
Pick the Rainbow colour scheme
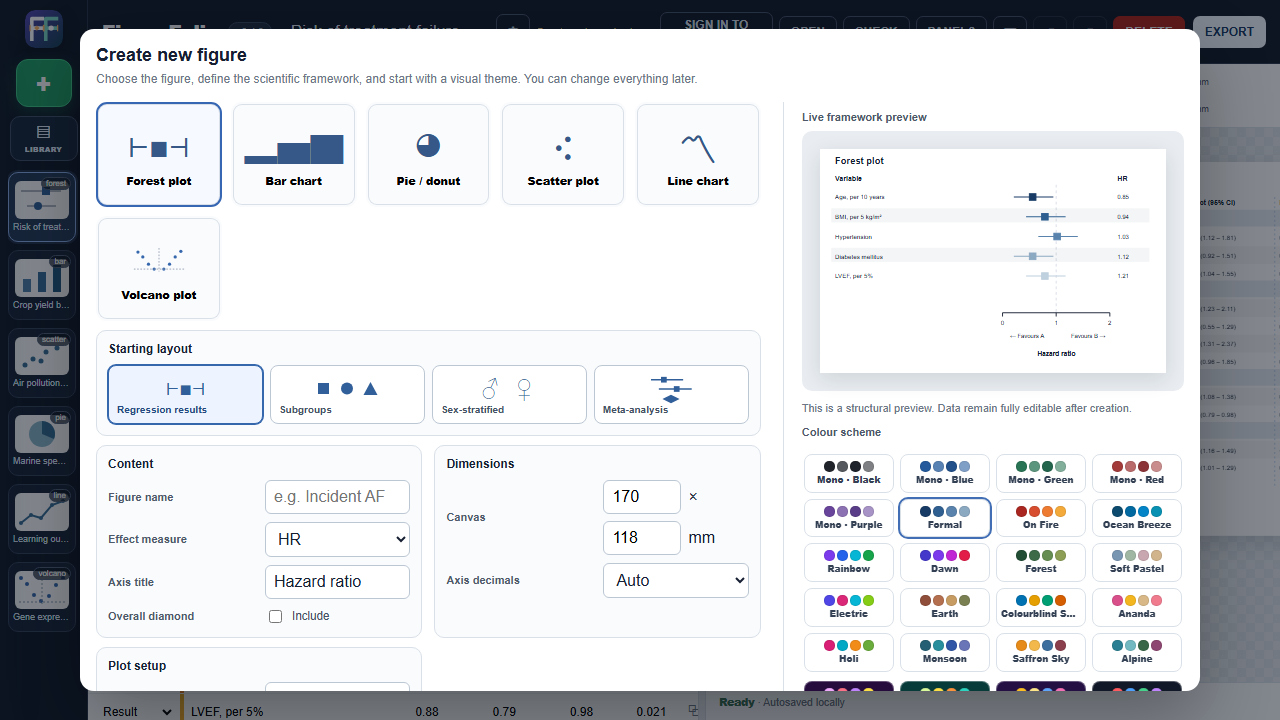[849, 562]
